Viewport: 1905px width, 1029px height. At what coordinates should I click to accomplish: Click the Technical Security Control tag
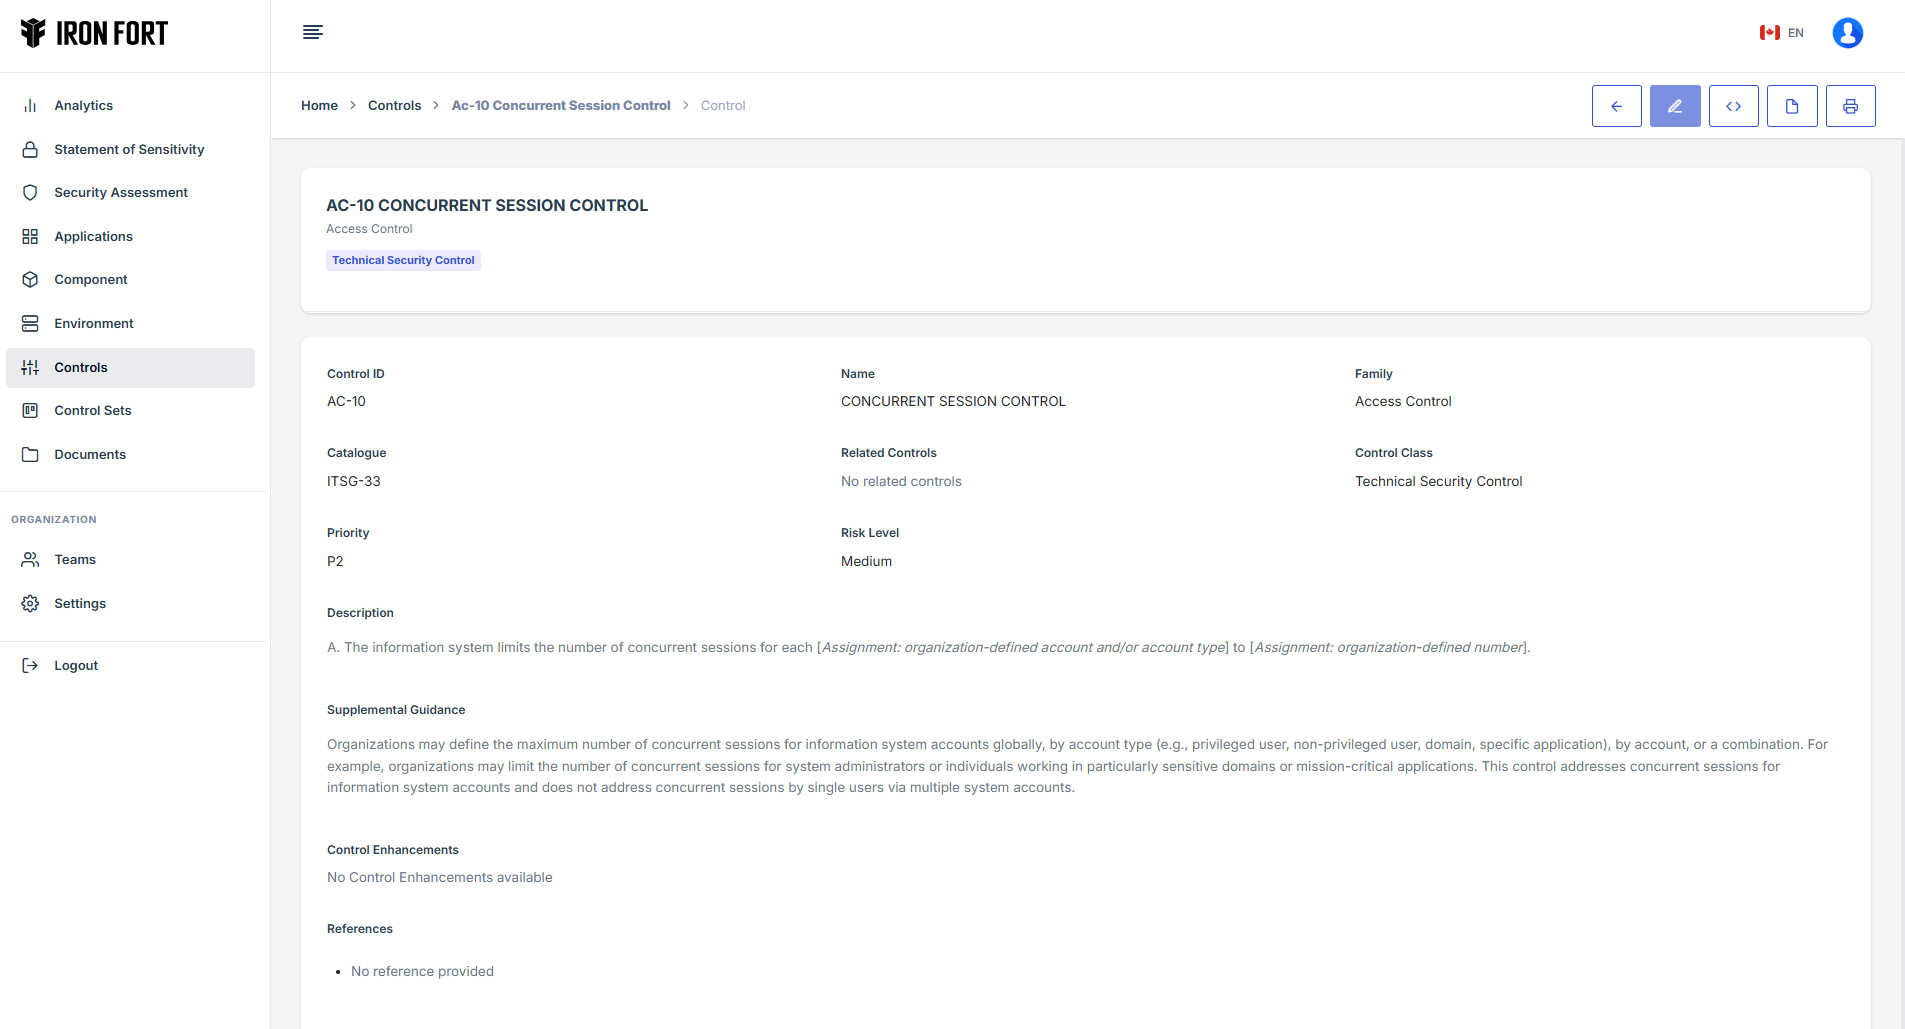[x=403, y=260]
